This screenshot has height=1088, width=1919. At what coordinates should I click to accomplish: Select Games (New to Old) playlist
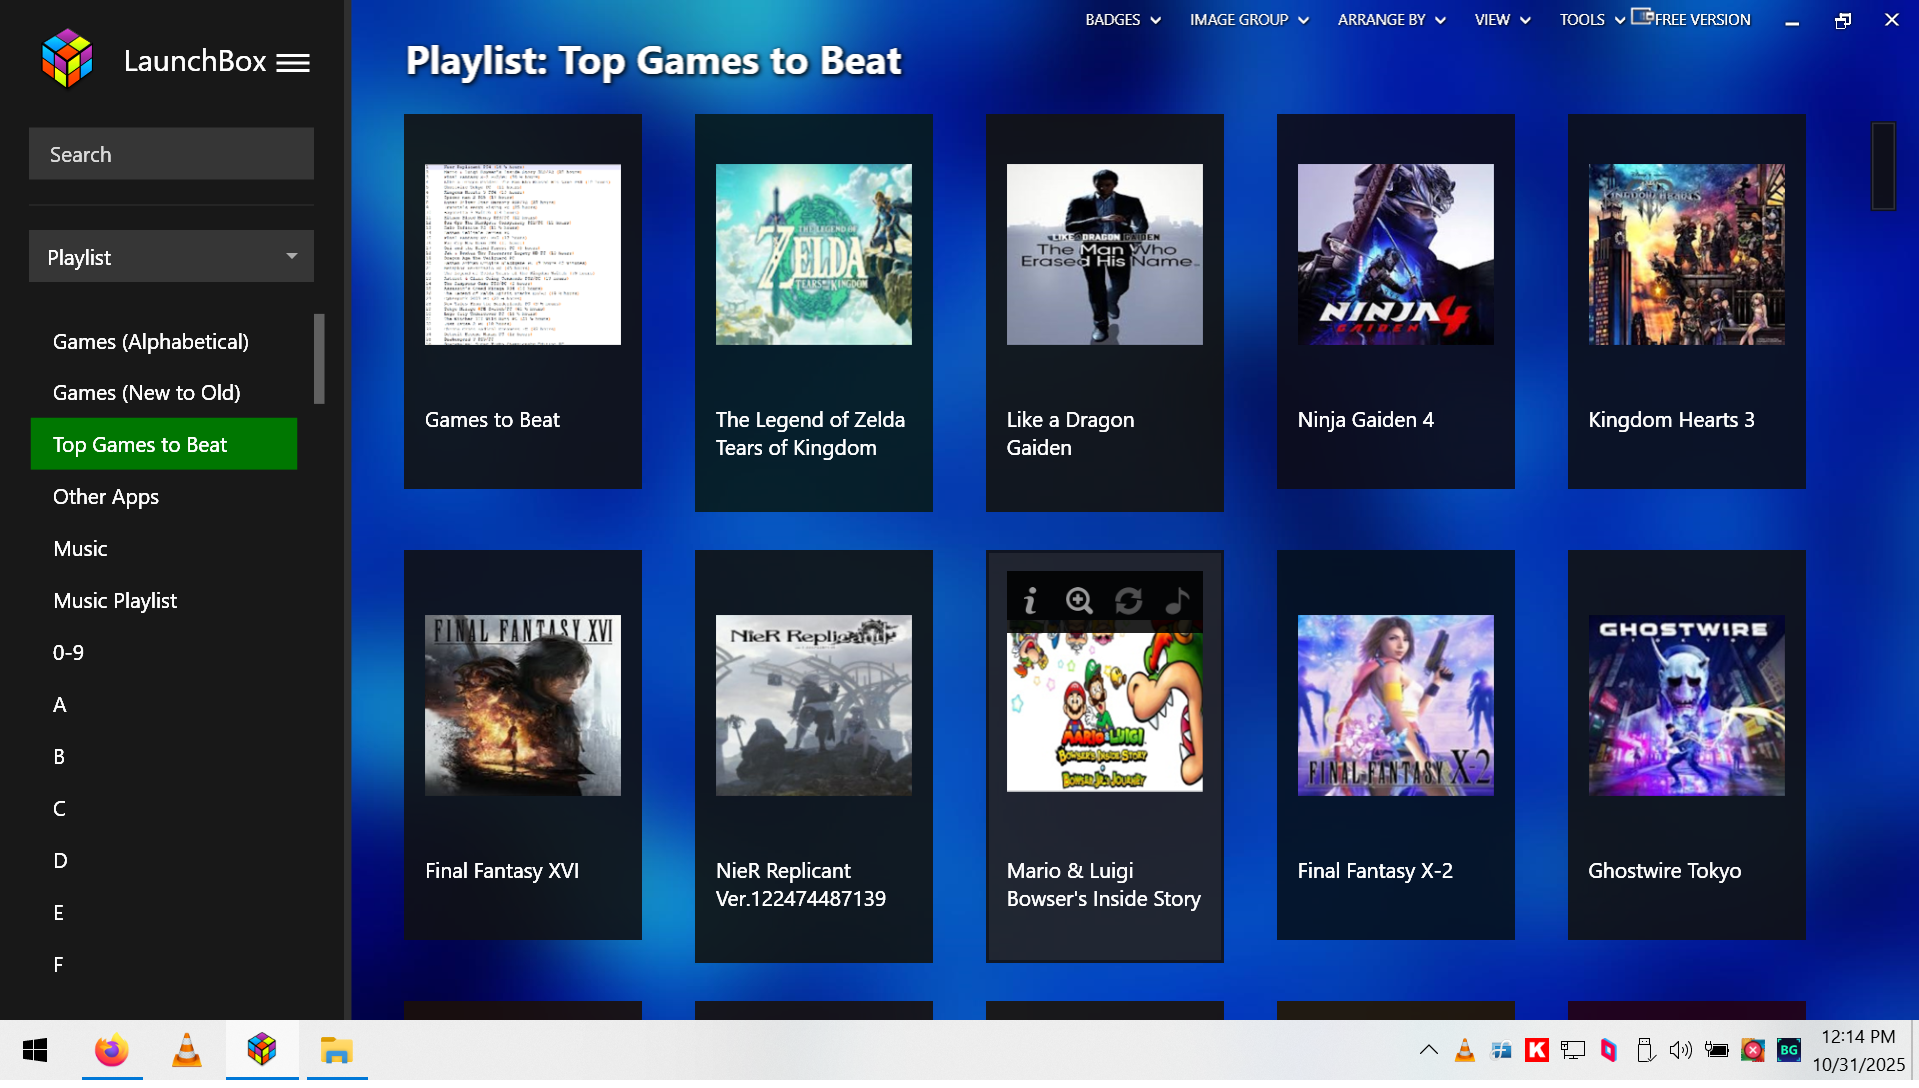tap(147, 393)
